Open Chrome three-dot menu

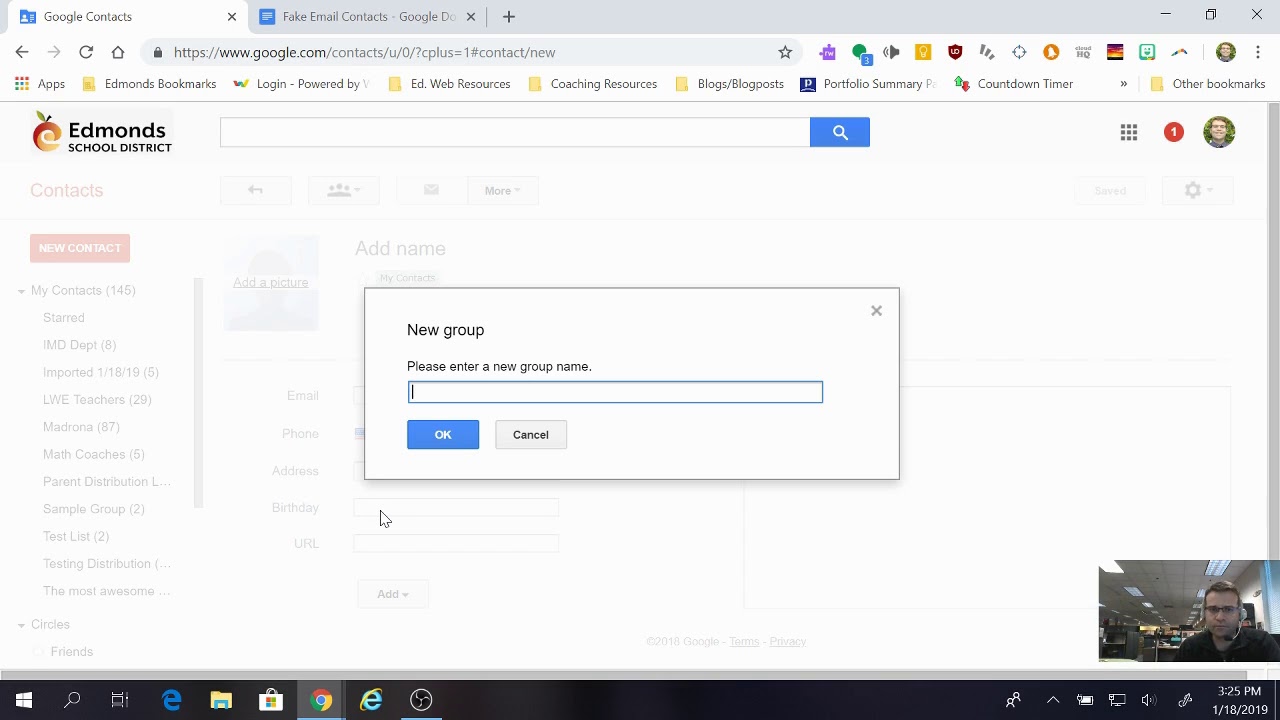pos(1258,52)
